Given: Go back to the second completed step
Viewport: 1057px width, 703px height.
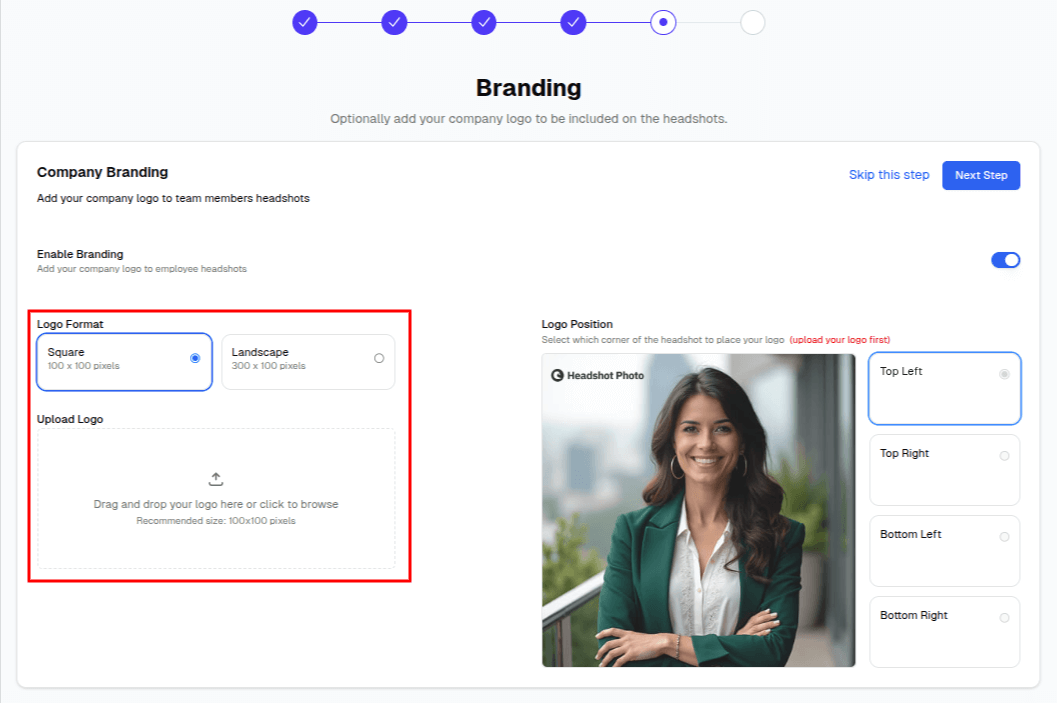Looking at the screenshot, I should coord(394,22).
